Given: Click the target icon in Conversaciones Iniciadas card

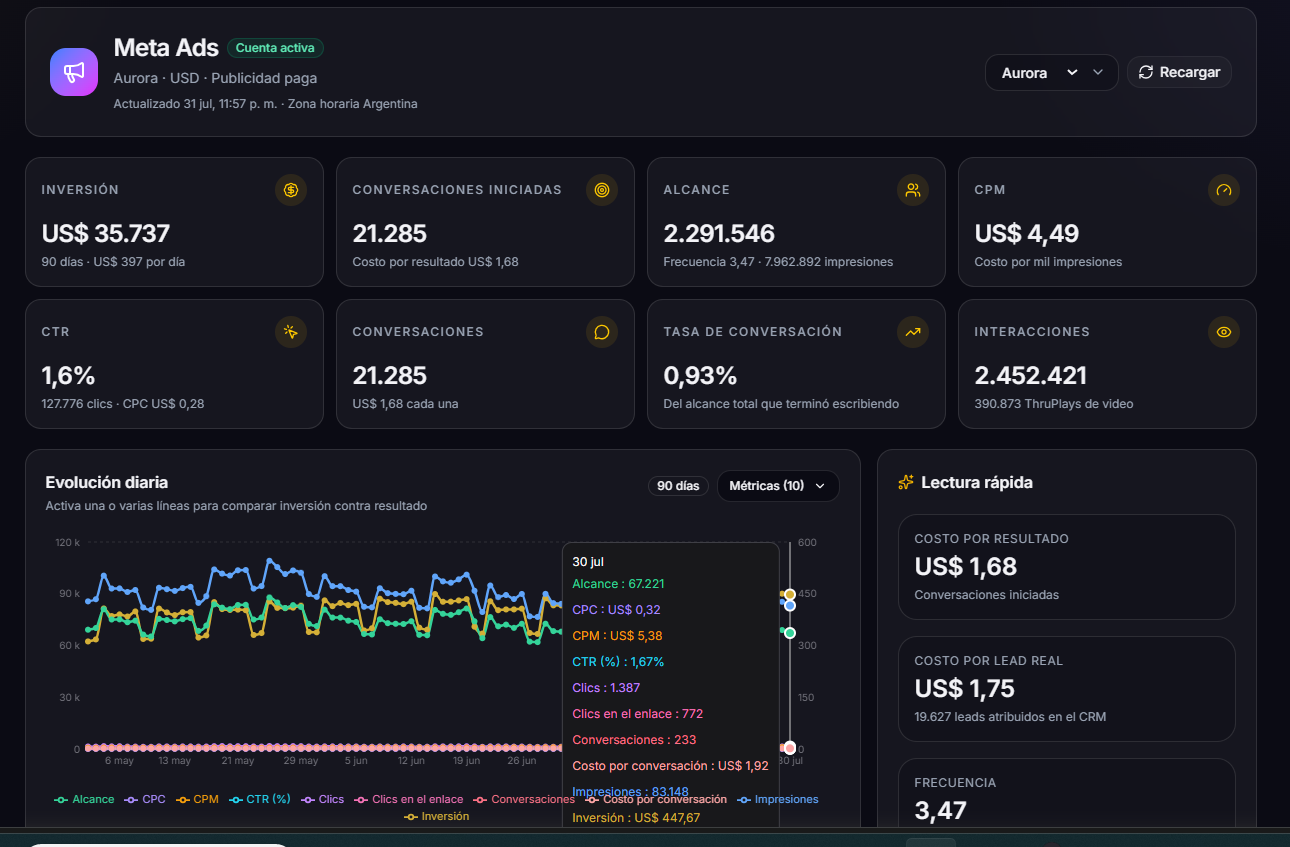Looking at the screenshot, I should pyautogui.click(x=602, y=190).
